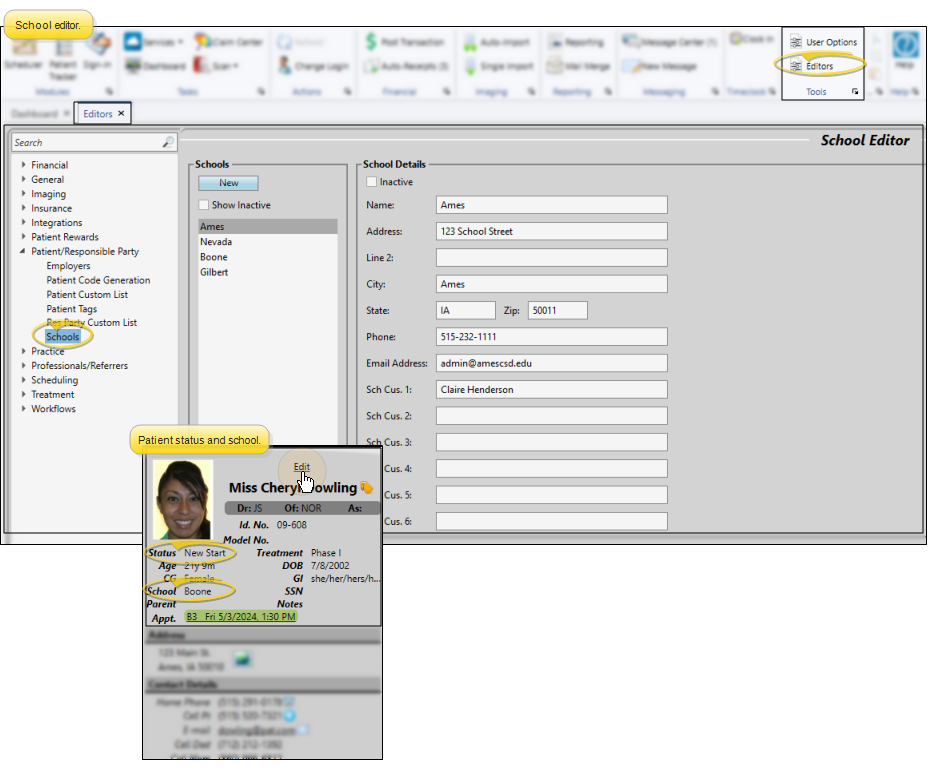Click the Email Address input field
Viewport: 928px width, 771px height.
551,363
